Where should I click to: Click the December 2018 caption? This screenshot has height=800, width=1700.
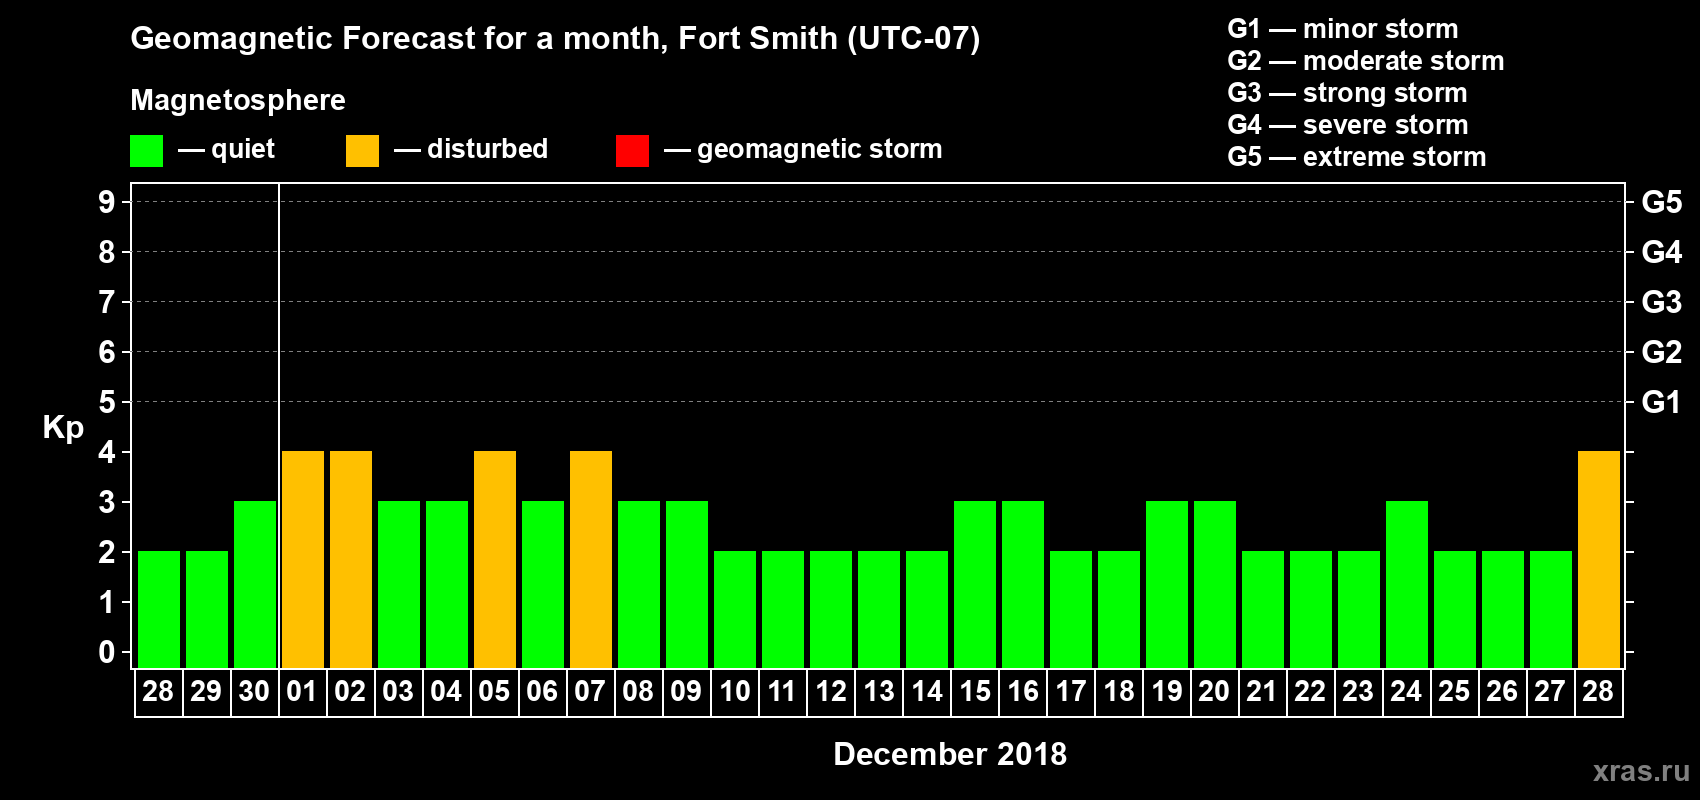point(950,754)
